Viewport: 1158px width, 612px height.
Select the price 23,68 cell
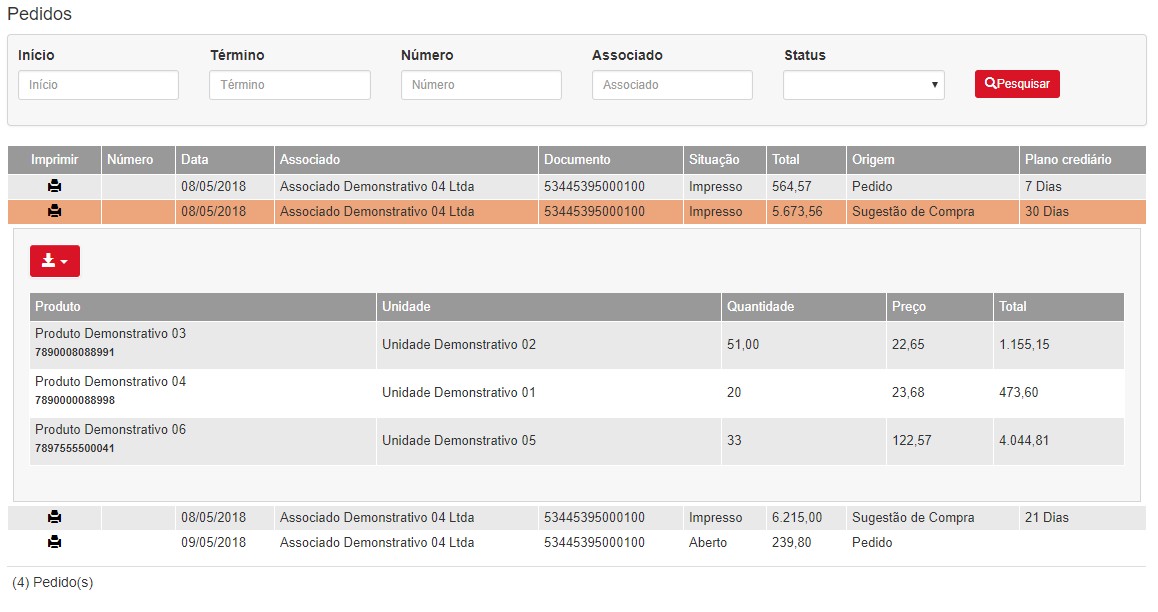[x=940, y=393]
